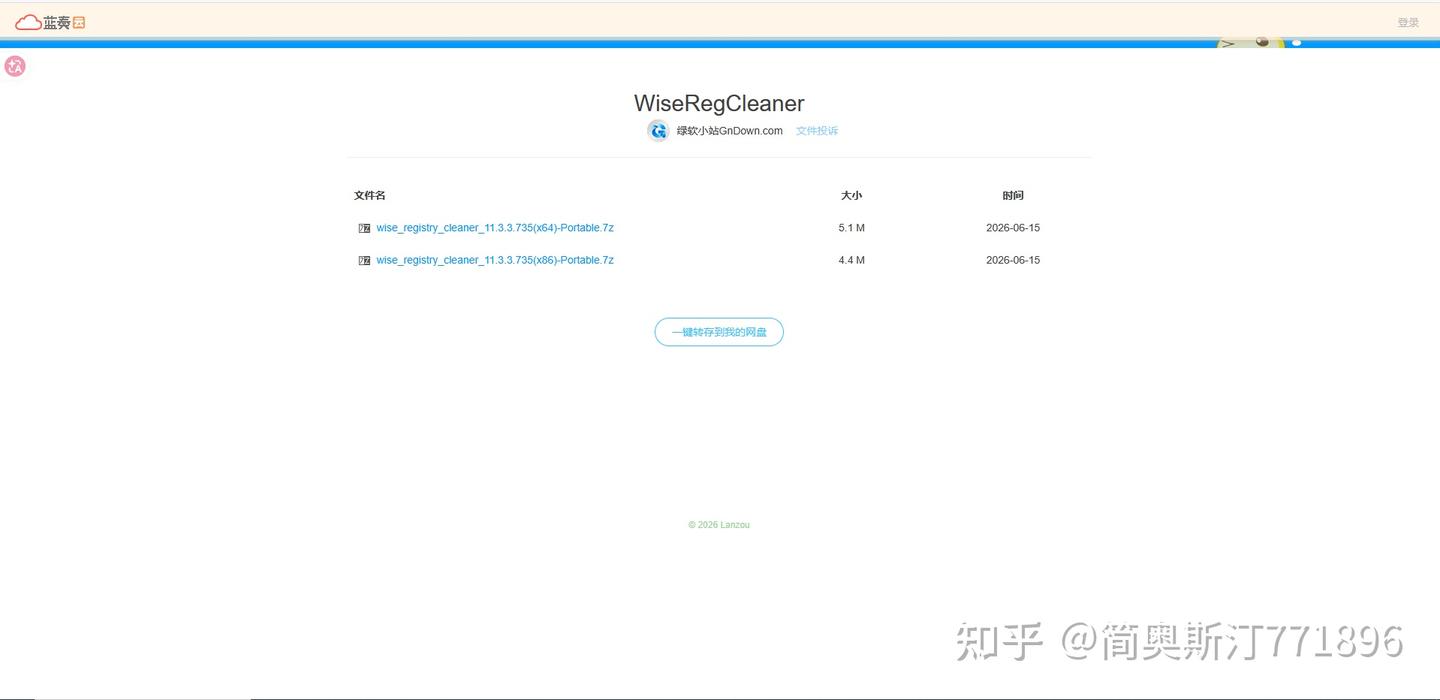Image resolution: width=1440 pixels, height=700 pixels.
Task: Click the date in the x64 row
Action: [1013, 228]
